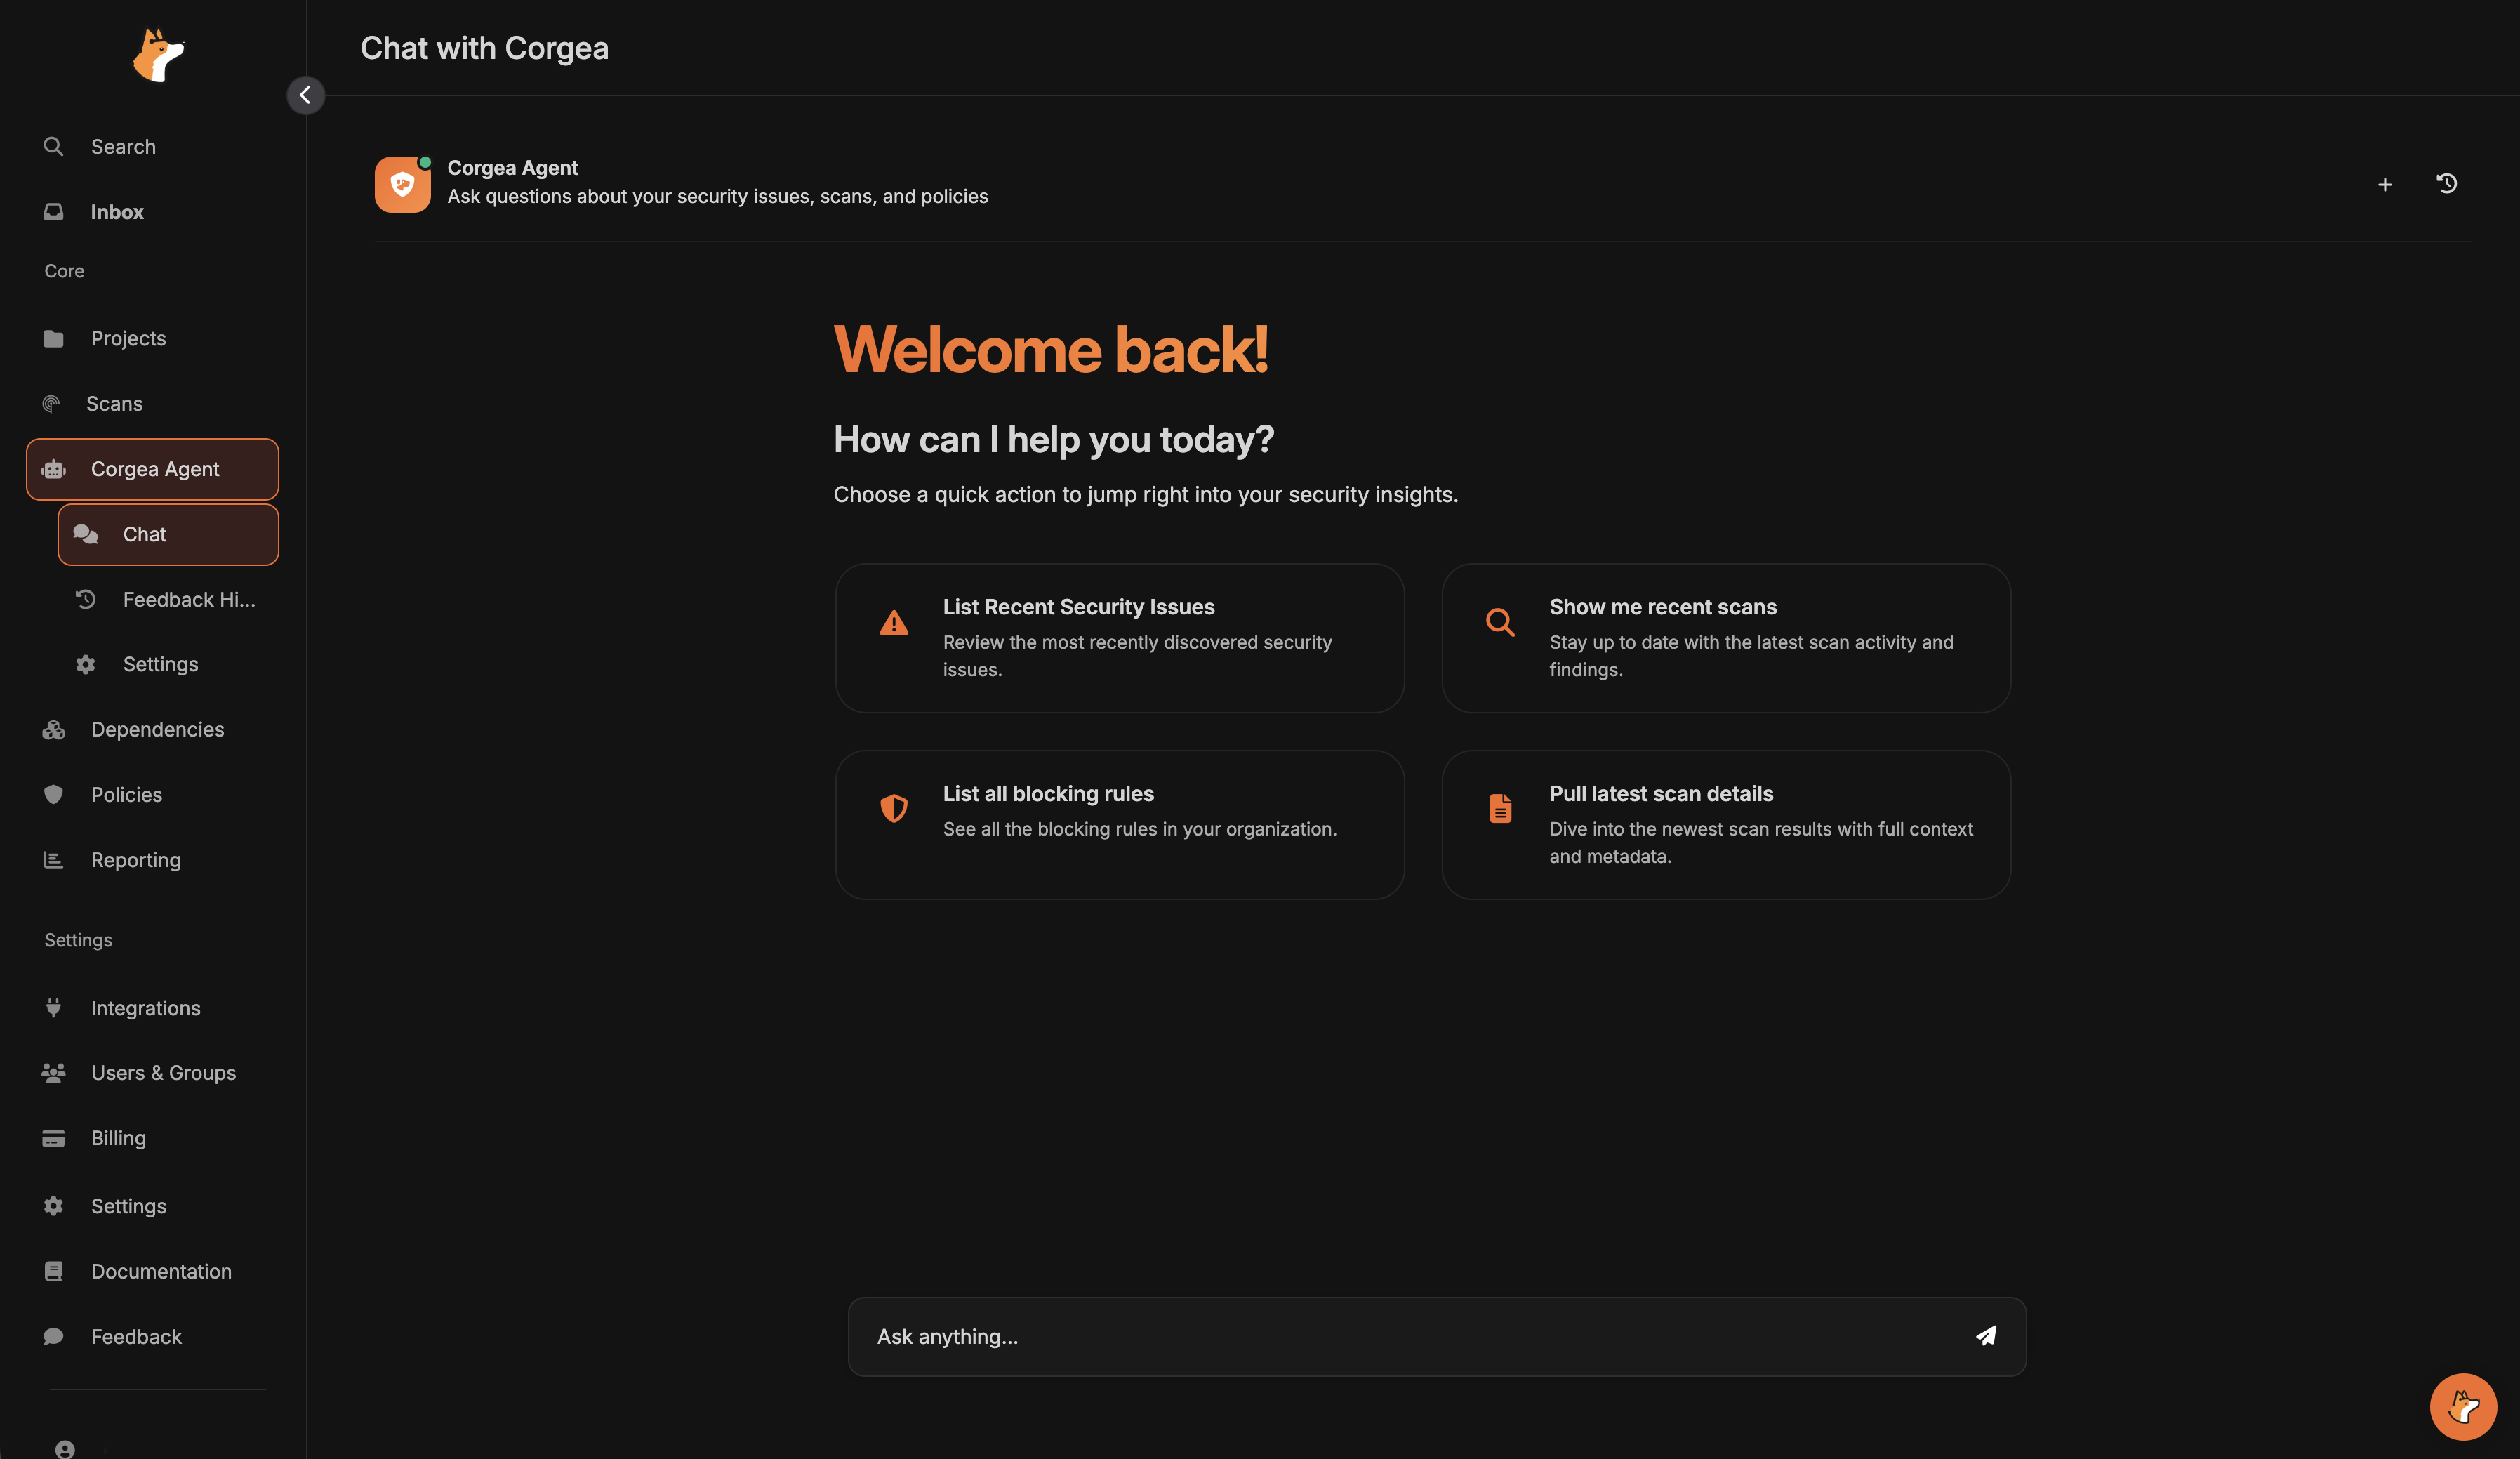Open chat history with the clock icon
Viewport: 2520px width, 1459px height.
tap(2447, 184)
